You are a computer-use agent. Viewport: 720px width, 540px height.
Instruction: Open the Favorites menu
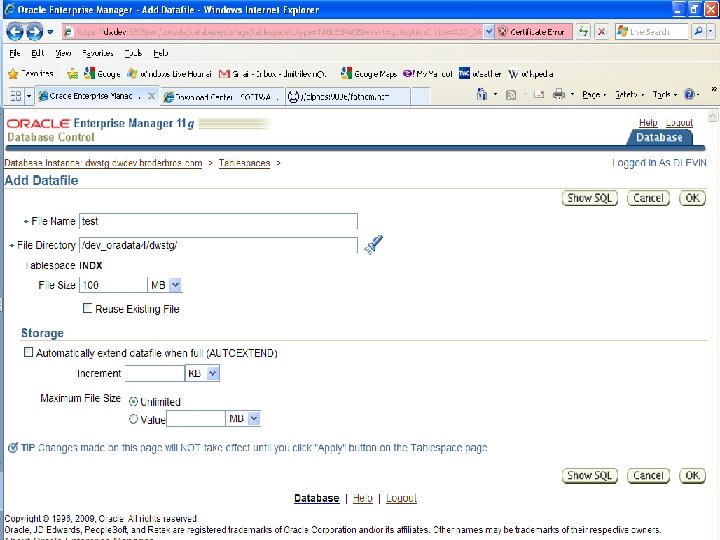pos(98,53)
